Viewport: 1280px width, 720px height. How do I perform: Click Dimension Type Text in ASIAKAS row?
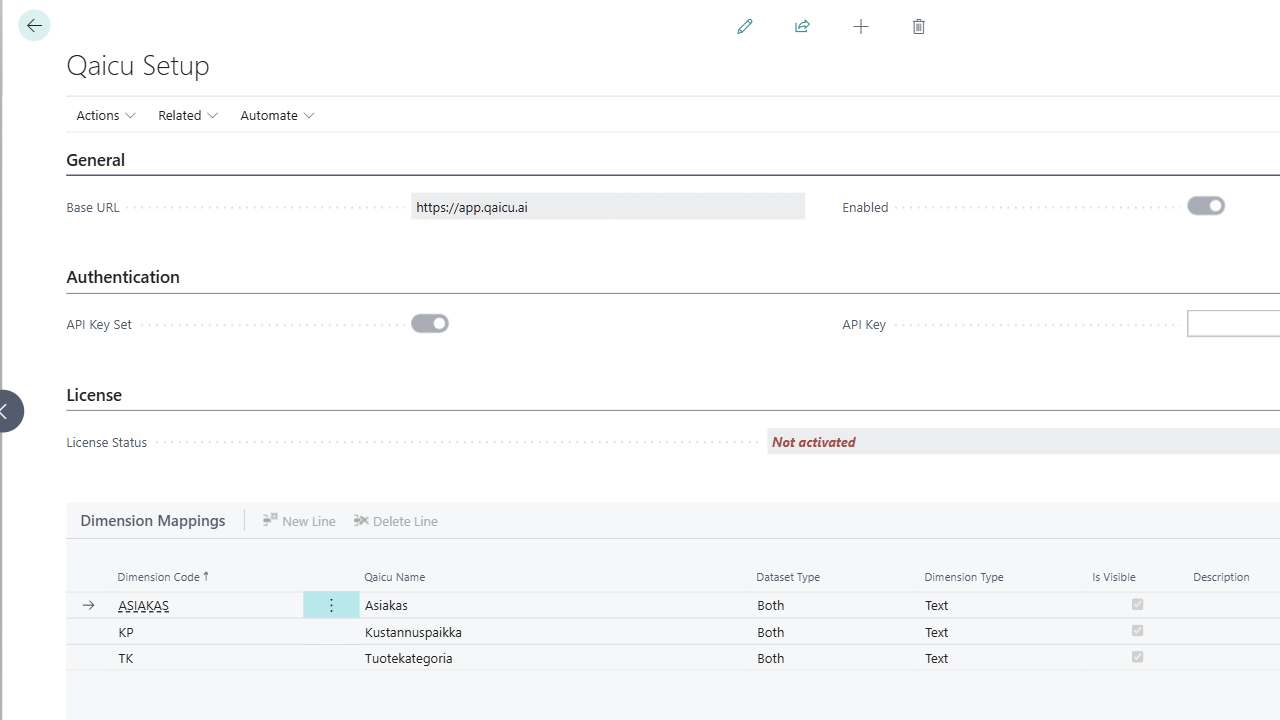[937, 605]
